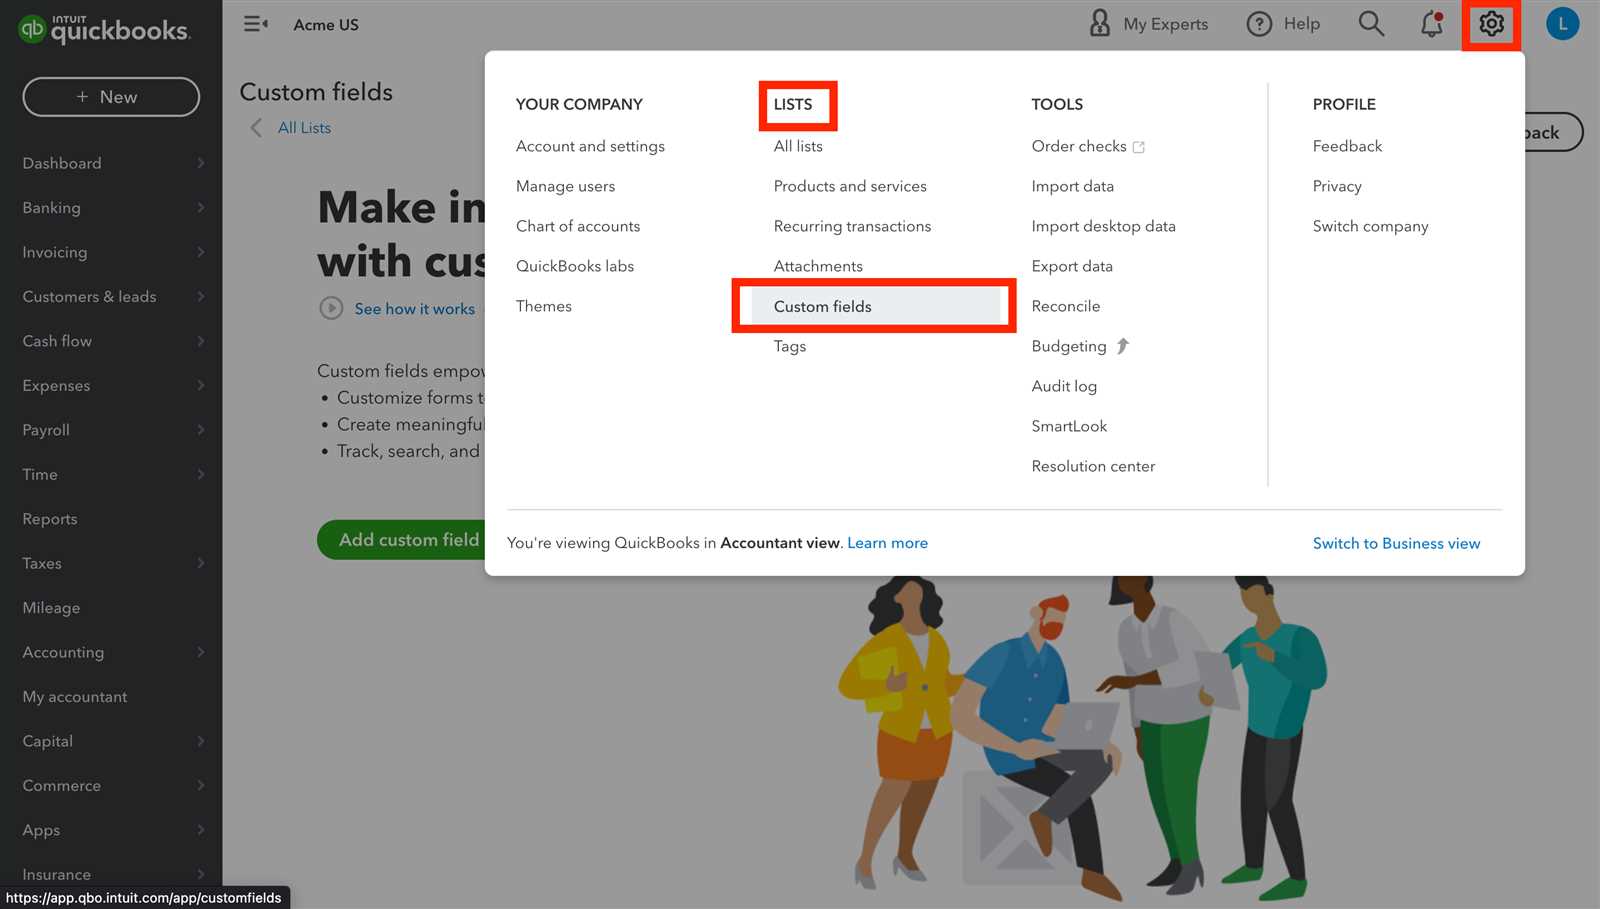Select Custom fields under Lists
Image resolution: width=1600 pixels, height=909 pixels.
876,306
